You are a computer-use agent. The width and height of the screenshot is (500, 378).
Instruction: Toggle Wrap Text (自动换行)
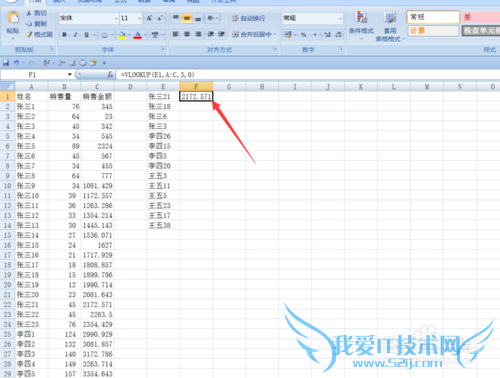249,18
